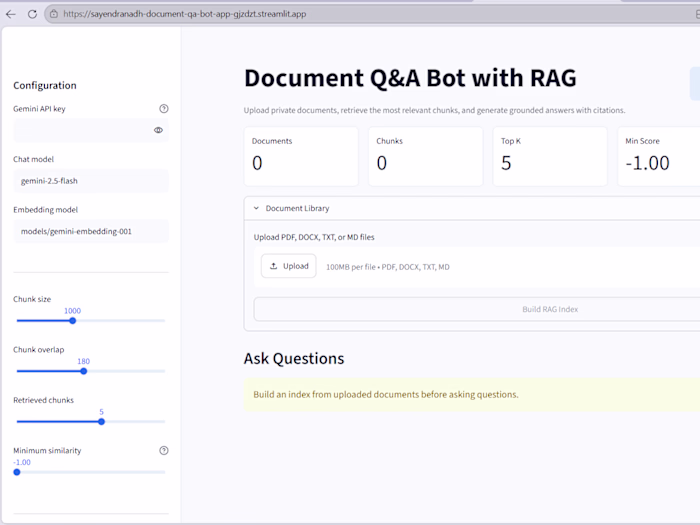The width and height of the screenshot is (700, 525).
Task: Click the Build RAG Index button
Action: pyautogui.click(x=477, y=309)
